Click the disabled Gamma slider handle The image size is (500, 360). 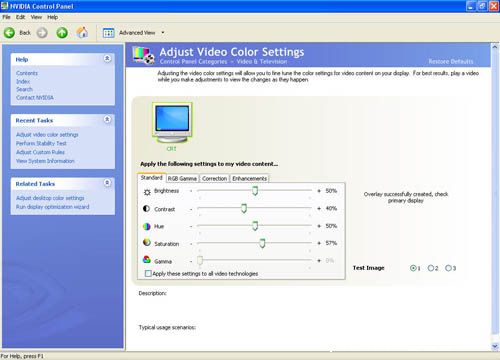pyautogui.click(x=200, y=260)
